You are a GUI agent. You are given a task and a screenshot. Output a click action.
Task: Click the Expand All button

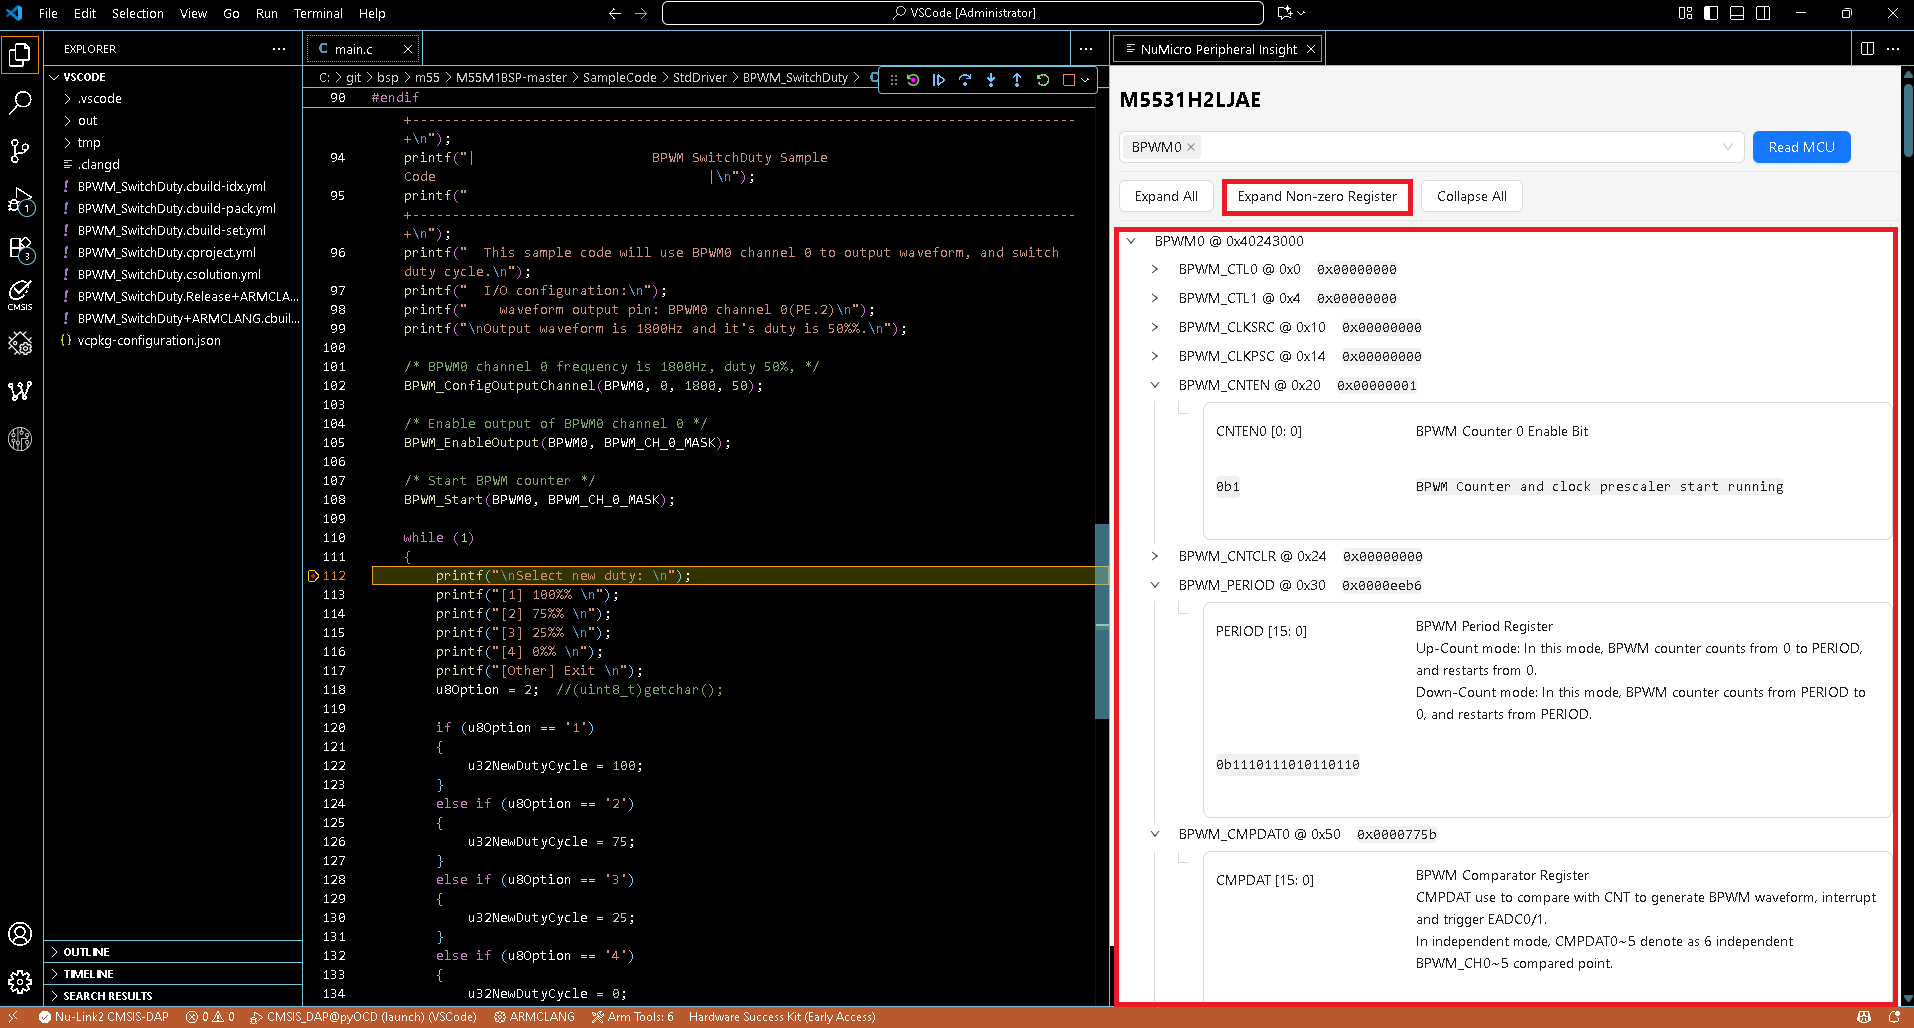[1166, 196]
